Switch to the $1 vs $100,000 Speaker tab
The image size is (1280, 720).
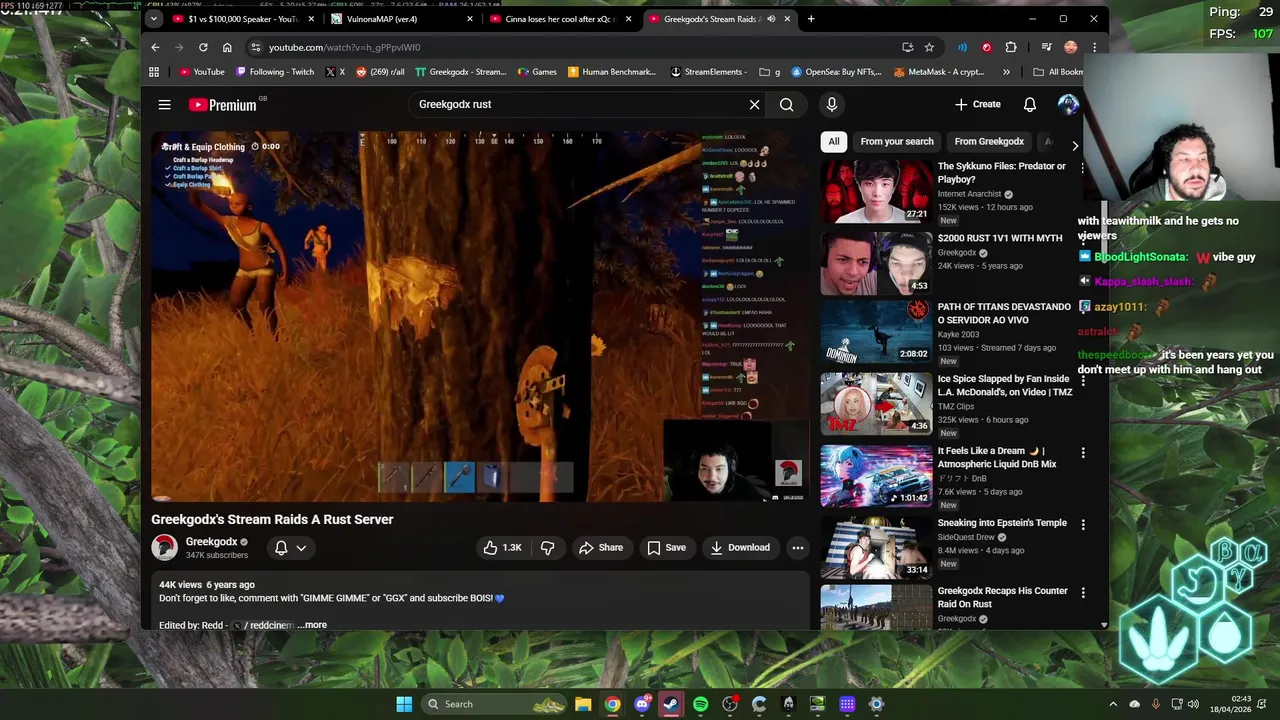pyautogui.click(x=244, y=19)
